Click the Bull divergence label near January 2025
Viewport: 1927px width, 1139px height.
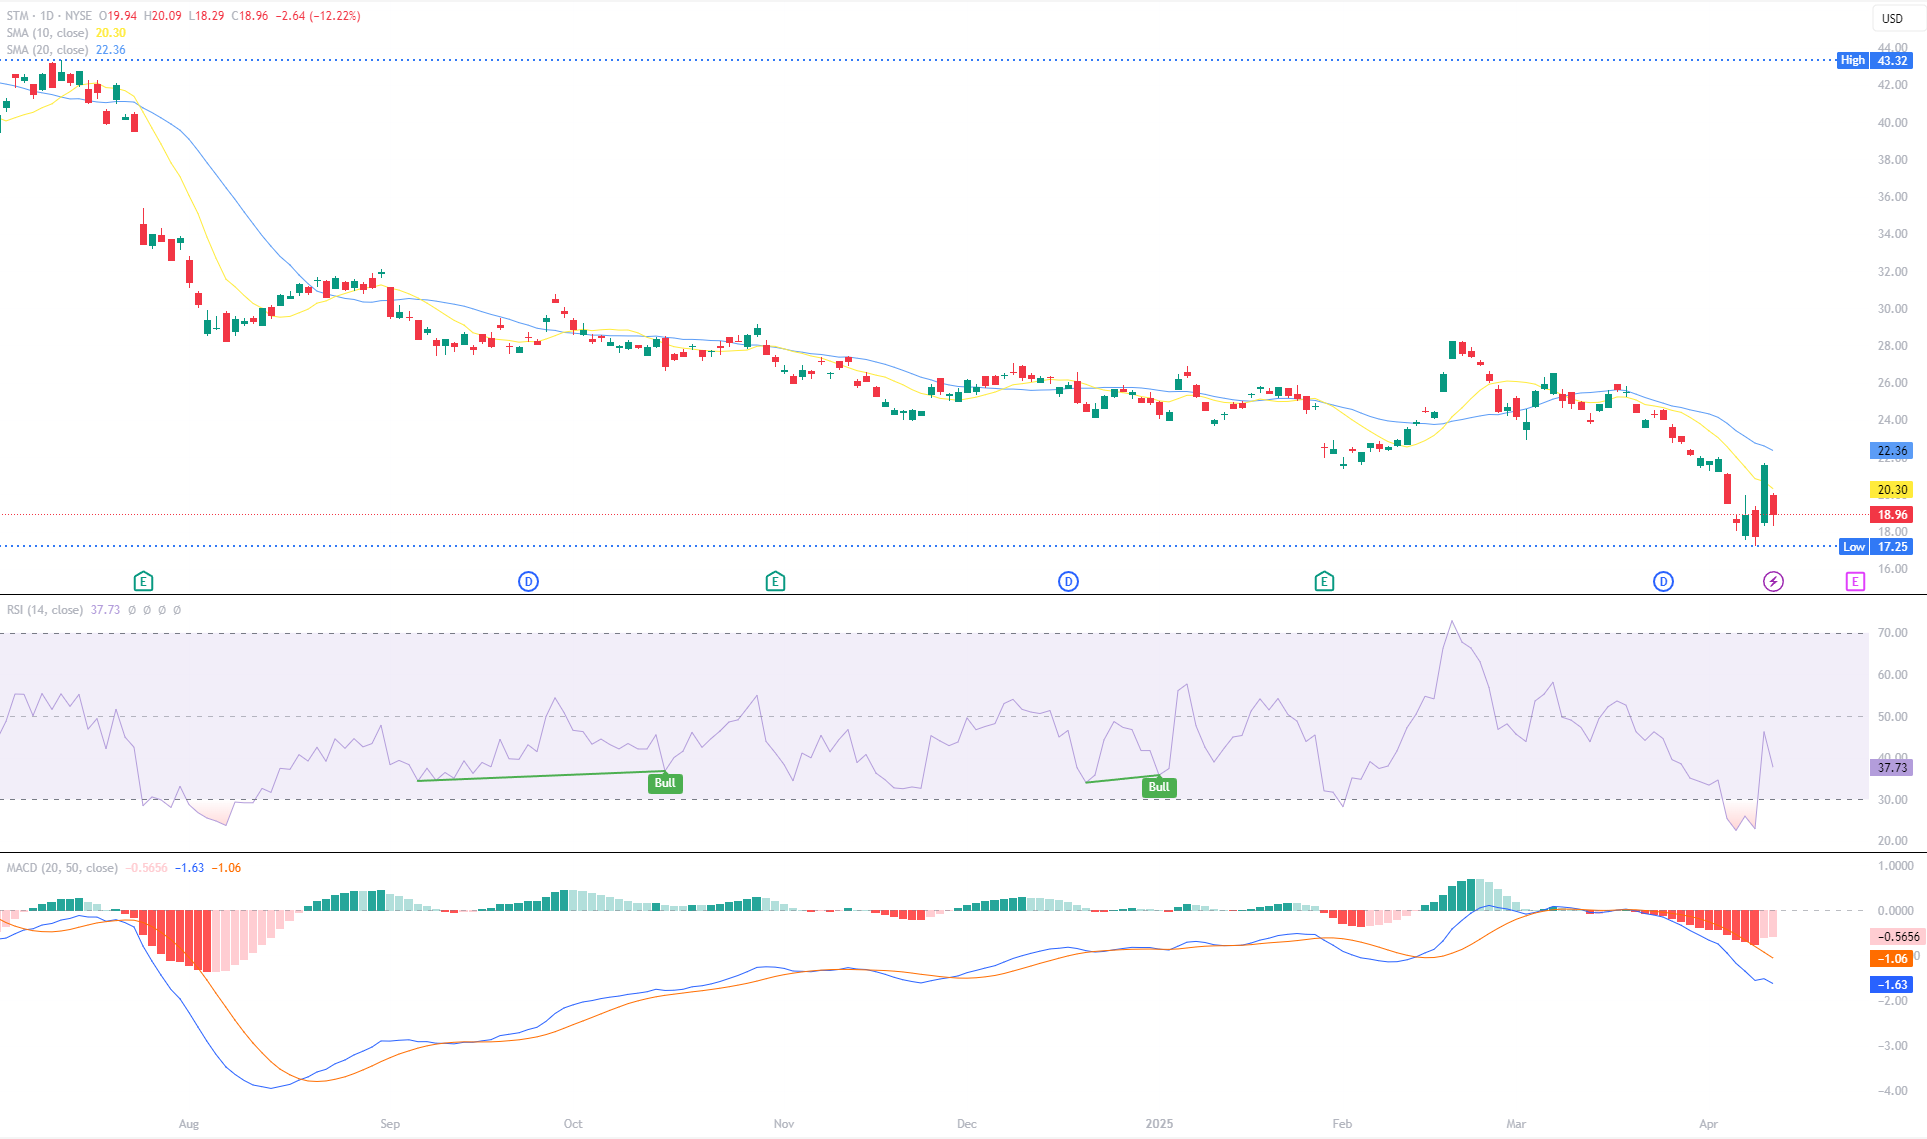click(x=1159, y=787)
